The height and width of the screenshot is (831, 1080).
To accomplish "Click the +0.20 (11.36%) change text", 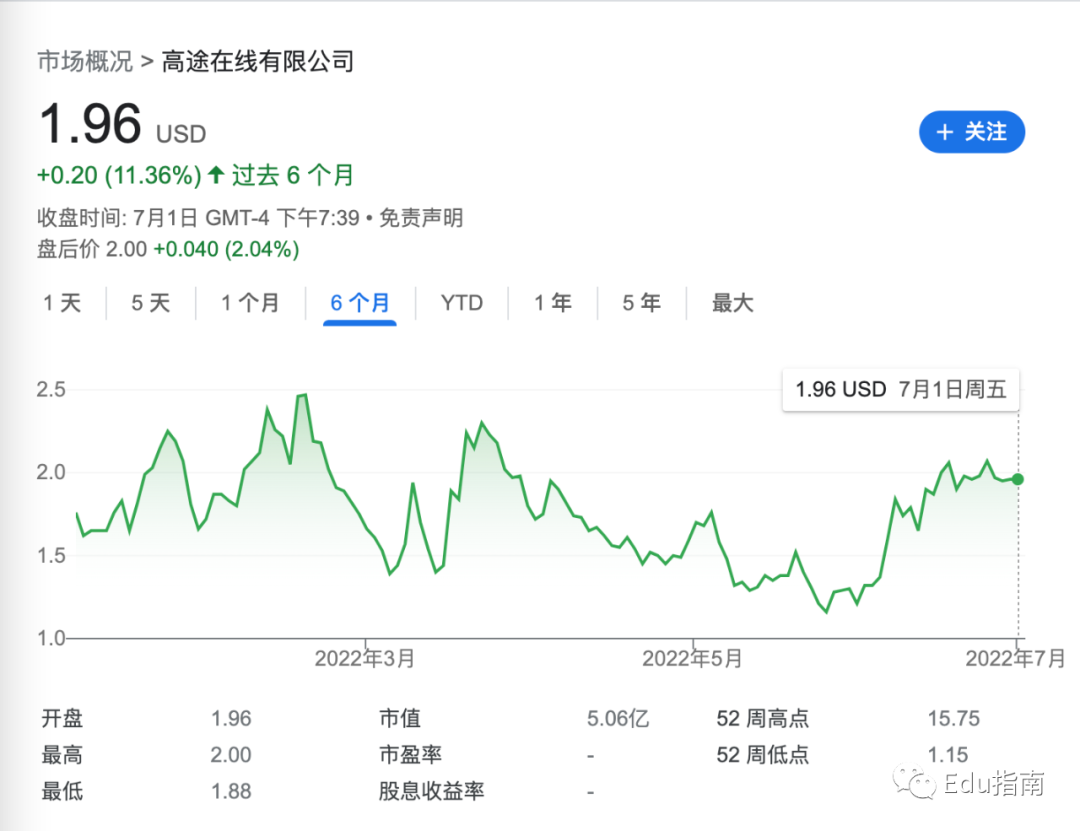I will coord(119,175).
